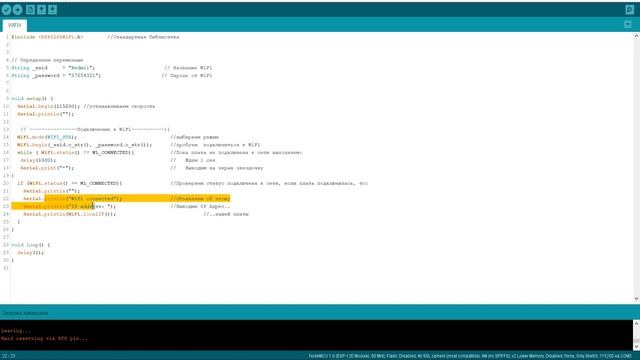This screenshot has height=360, width=640.
Task: Click the Verify checkmark icon
Action: point(7,9)
